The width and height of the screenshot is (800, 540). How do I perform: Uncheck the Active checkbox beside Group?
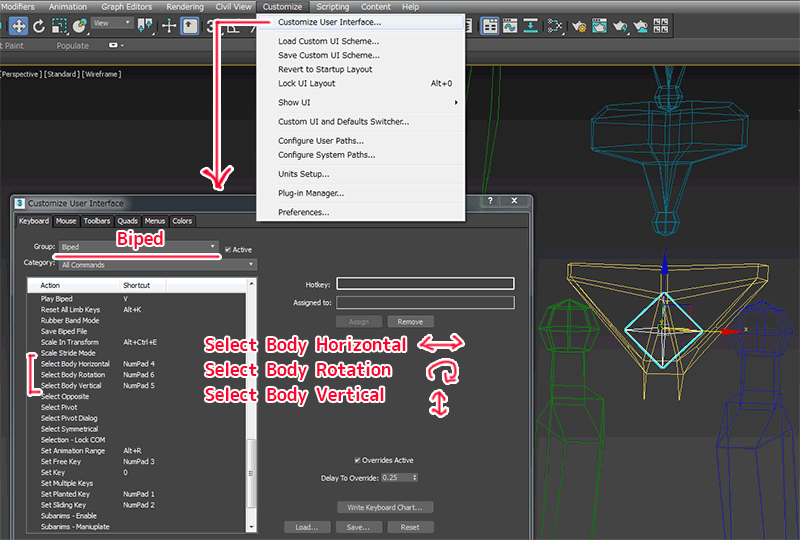[229, 249]
